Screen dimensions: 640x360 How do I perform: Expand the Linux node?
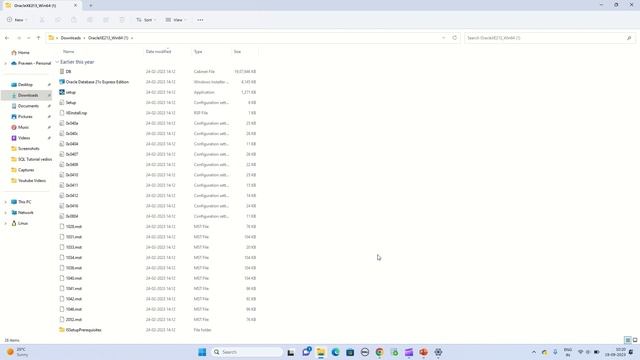coord(5,223)
